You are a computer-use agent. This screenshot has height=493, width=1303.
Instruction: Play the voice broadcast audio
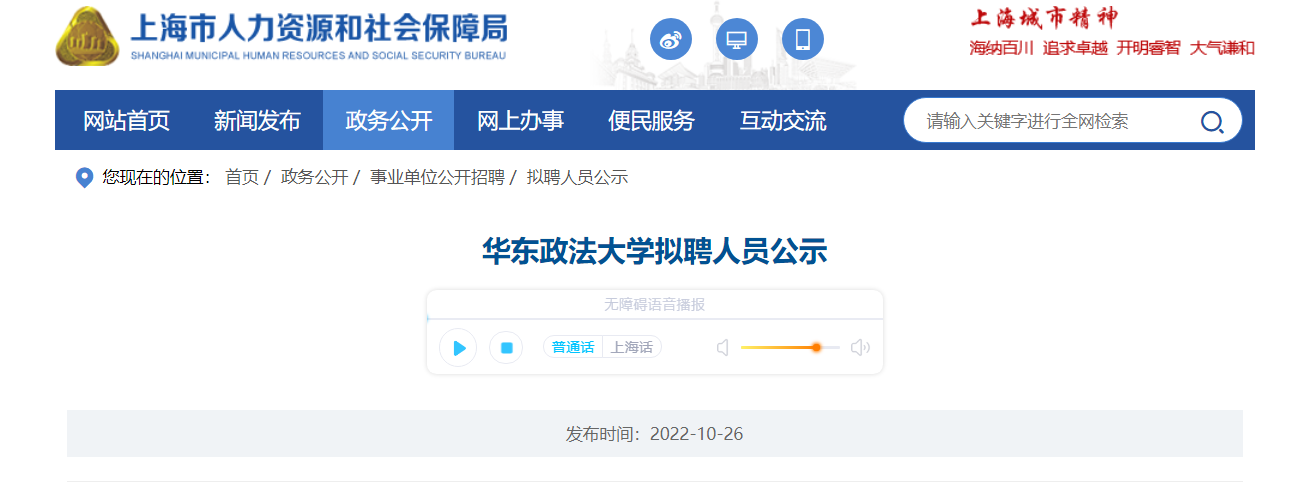coord(458,348)
